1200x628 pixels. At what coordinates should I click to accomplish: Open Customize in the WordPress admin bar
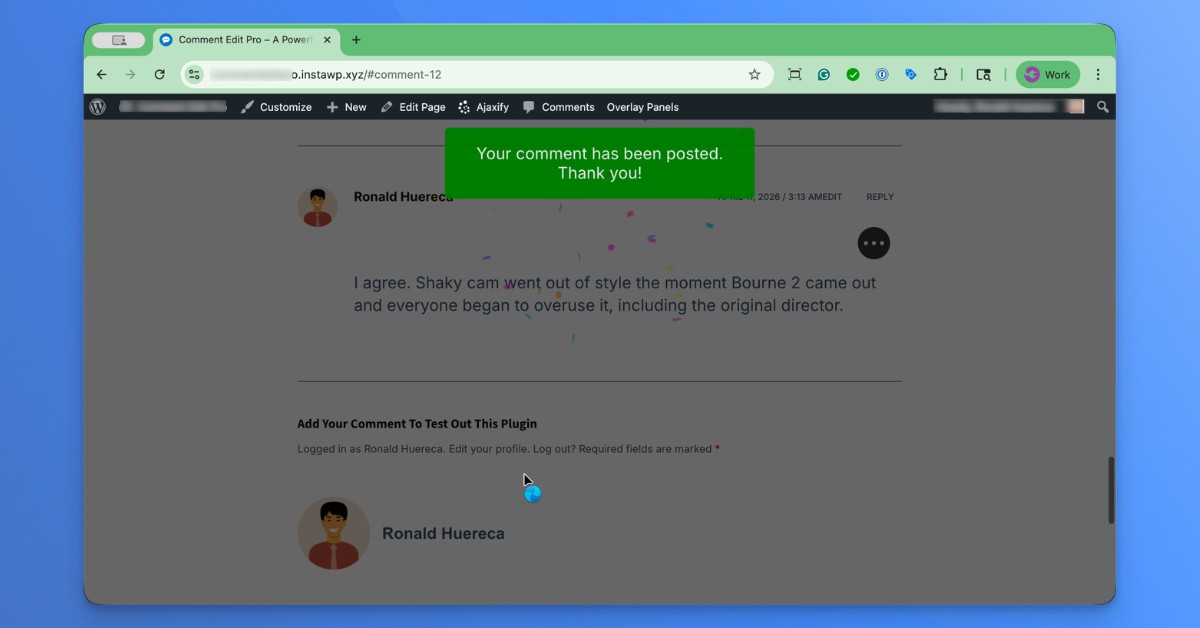[277, 107]
